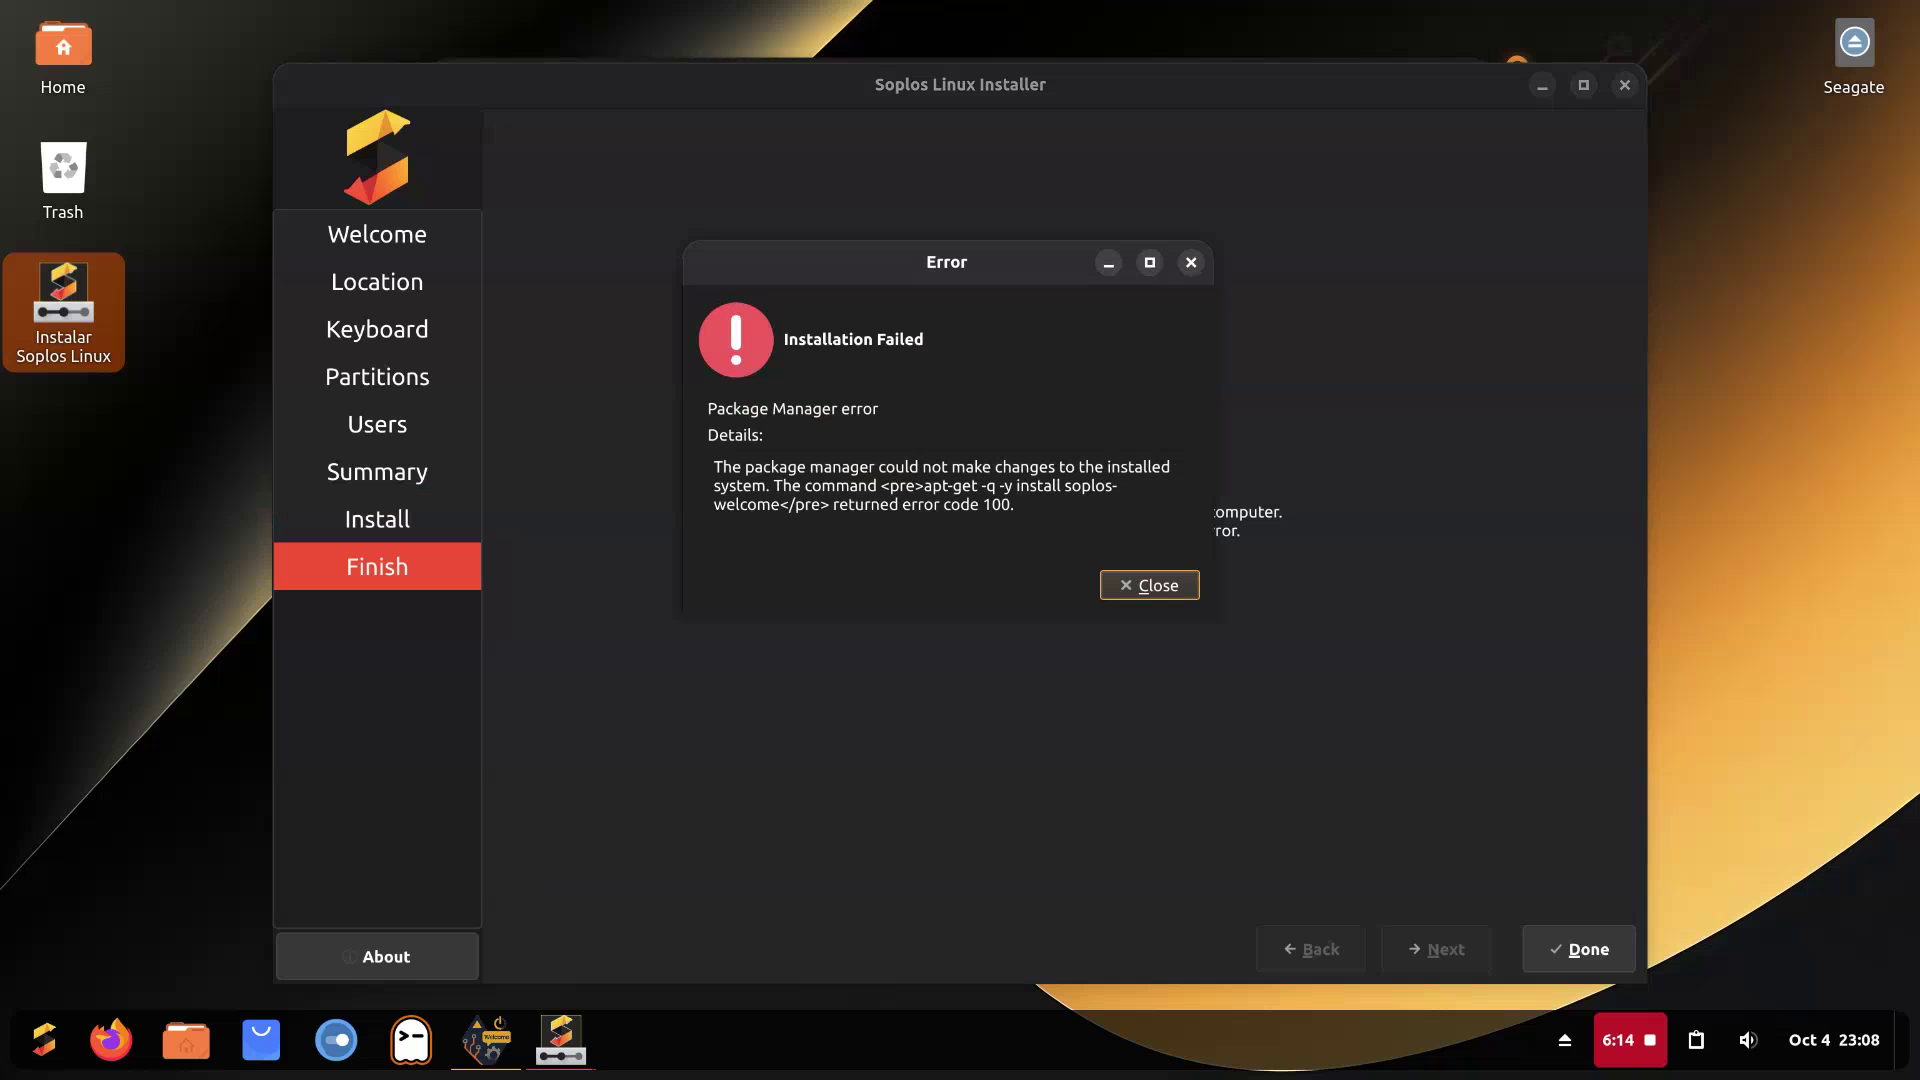1920x1080 pixels.
Task: Maximize the Soplos Linux Installer window
Action: [x=1583, y=86]
